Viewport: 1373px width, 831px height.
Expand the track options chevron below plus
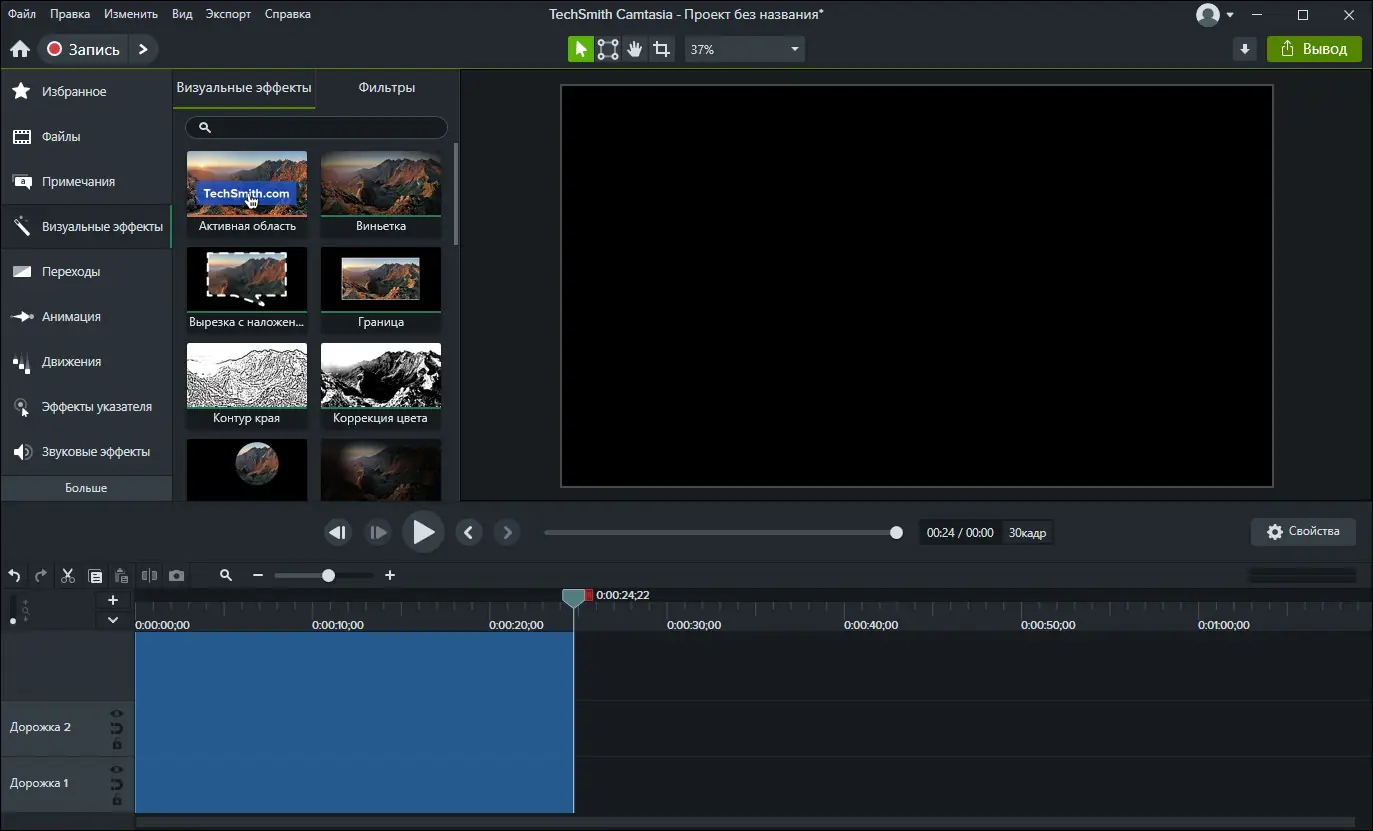[113, 620]
